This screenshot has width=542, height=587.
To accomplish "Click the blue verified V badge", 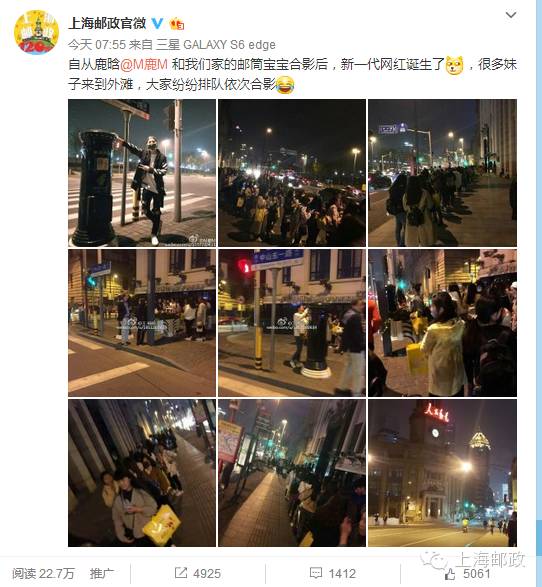I will 158,24.
